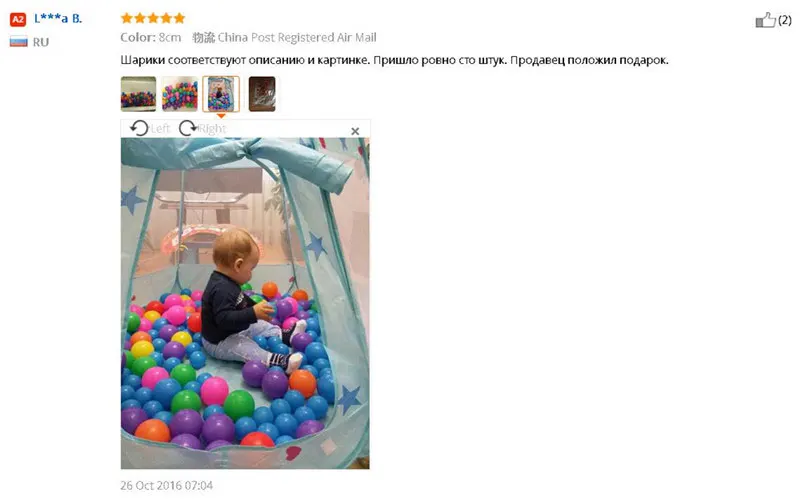Click the helpful count (2)
Viewport: 800px width, 500px height.
[x=785, y=20]
